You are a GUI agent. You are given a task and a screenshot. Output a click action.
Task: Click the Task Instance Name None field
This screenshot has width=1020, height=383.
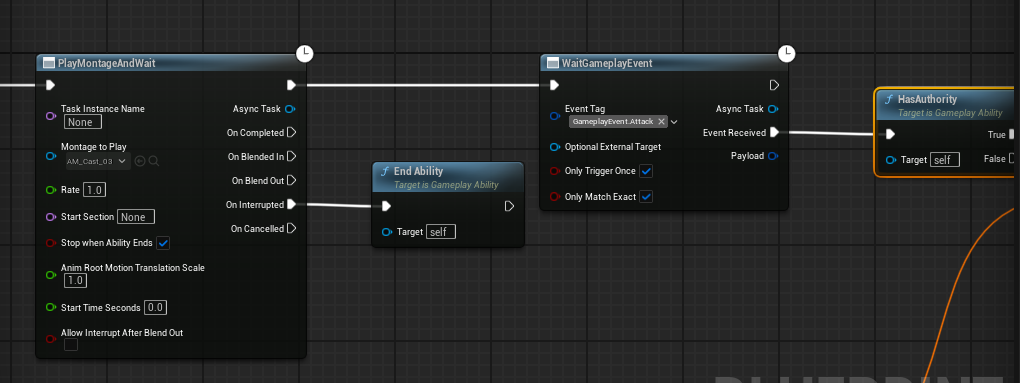(x=83, y=122)
